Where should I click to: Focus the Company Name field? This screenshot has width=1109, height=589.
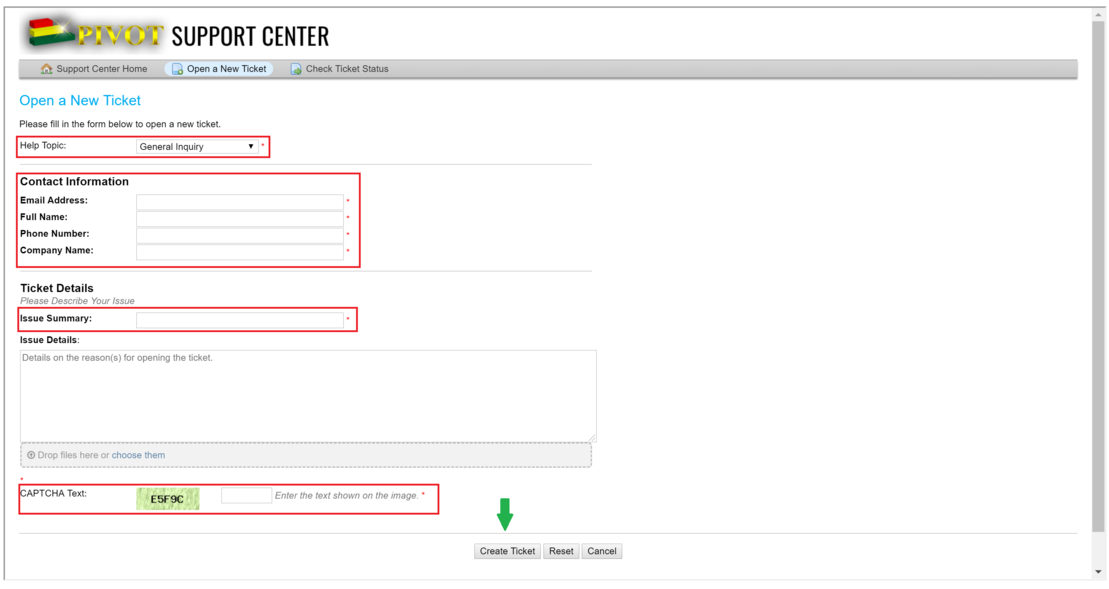pos(240,252)
